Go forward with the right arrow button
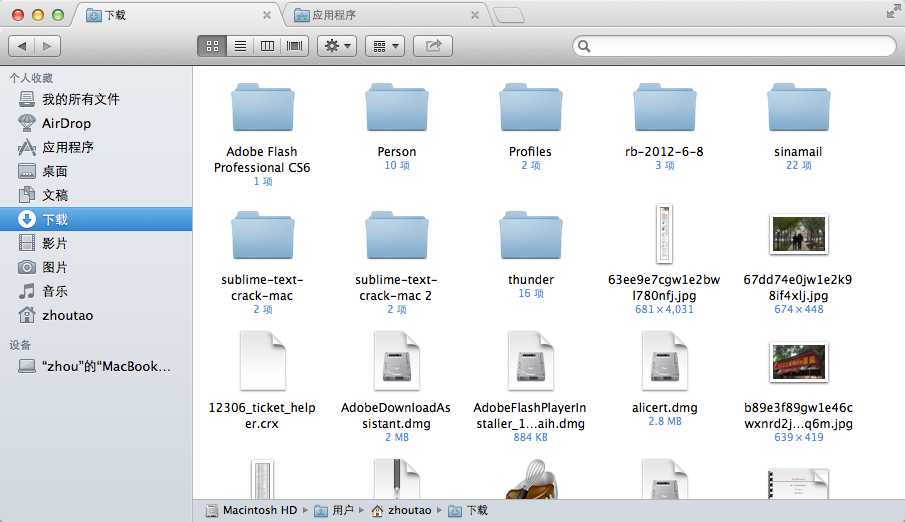 (x=47, y=46)
